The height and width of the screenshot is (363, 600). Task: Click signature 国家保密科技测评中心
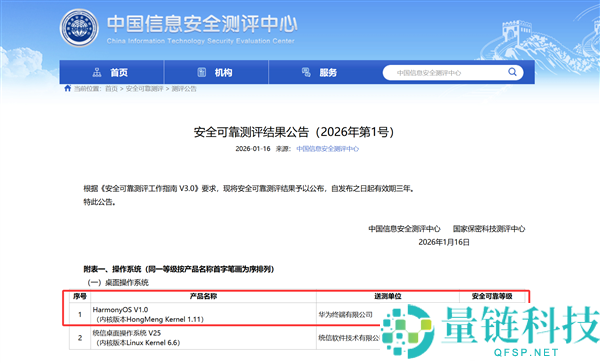click(489, 229)
